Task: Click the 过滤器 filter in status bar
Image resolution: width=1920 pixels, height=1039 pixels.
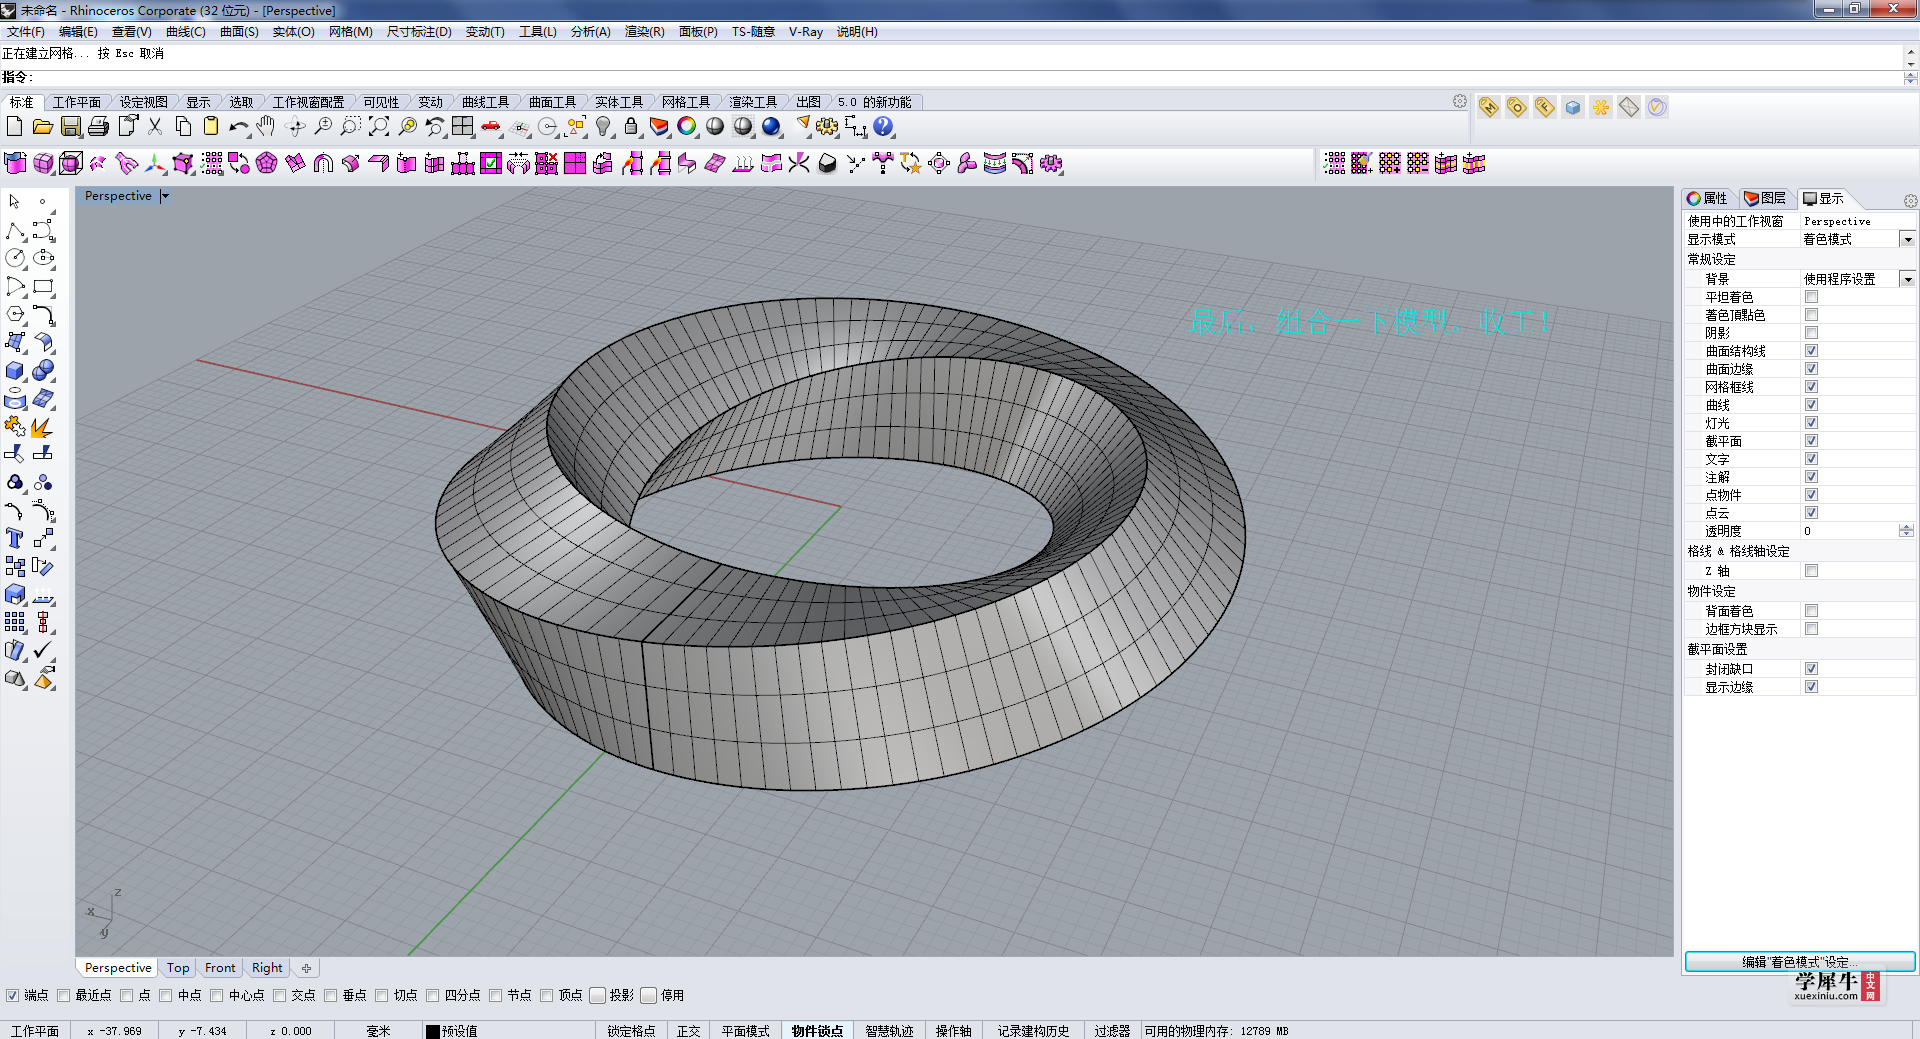Action: point(1112,1031)
